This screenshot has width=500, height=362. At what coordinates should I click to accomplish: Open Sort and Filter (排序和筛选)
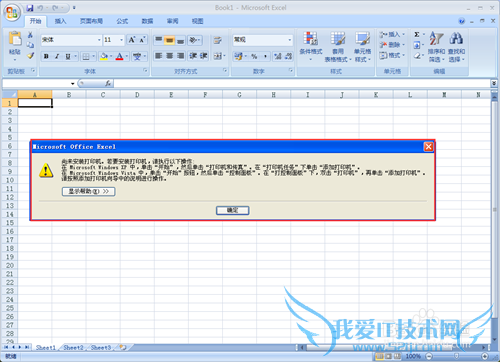pos(436,47)
